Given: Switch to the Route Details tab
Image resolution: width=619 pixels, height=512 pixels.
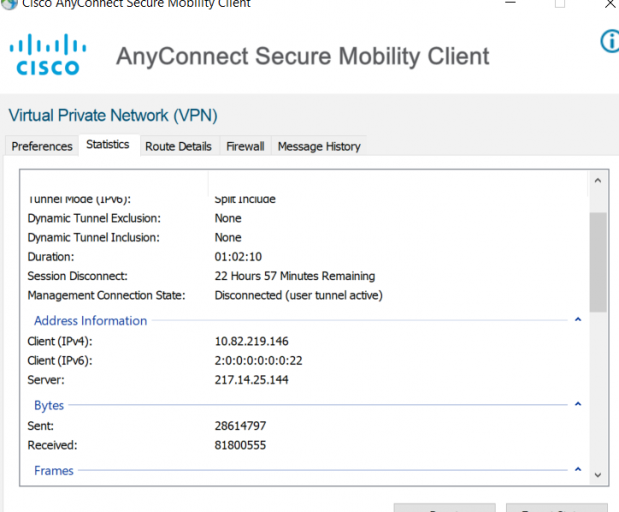Looking at the screenshot, I should 178,146.
